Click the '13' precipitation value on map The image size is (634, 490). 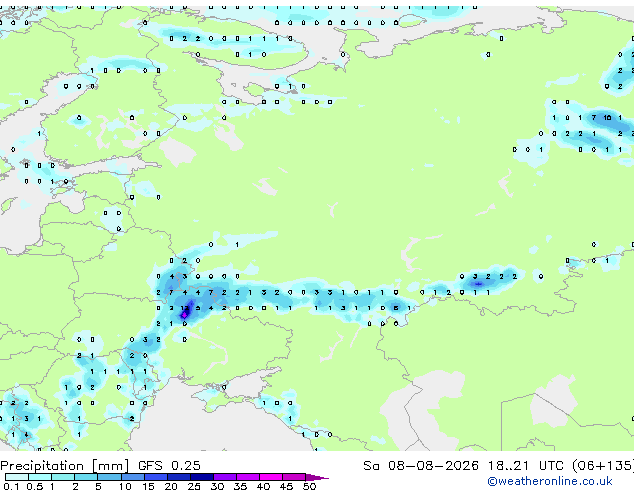coord(185,308)
